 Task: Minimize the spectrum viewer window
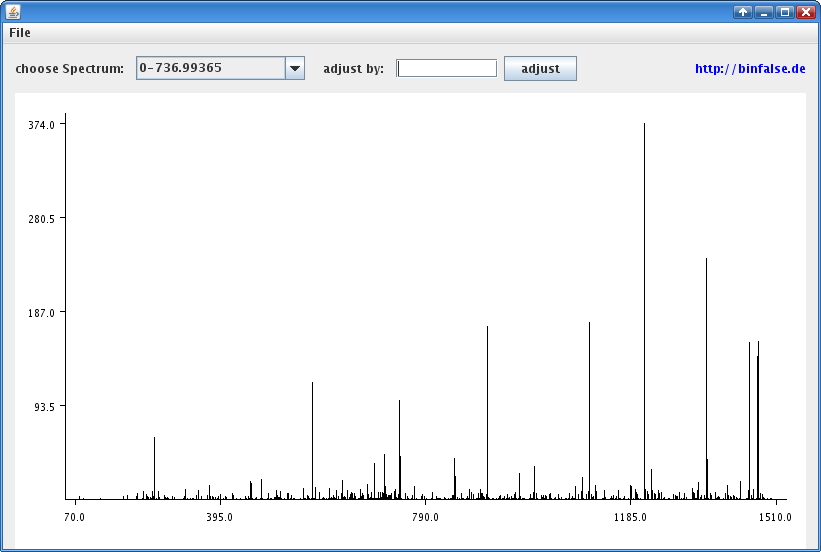click(763, 12)
